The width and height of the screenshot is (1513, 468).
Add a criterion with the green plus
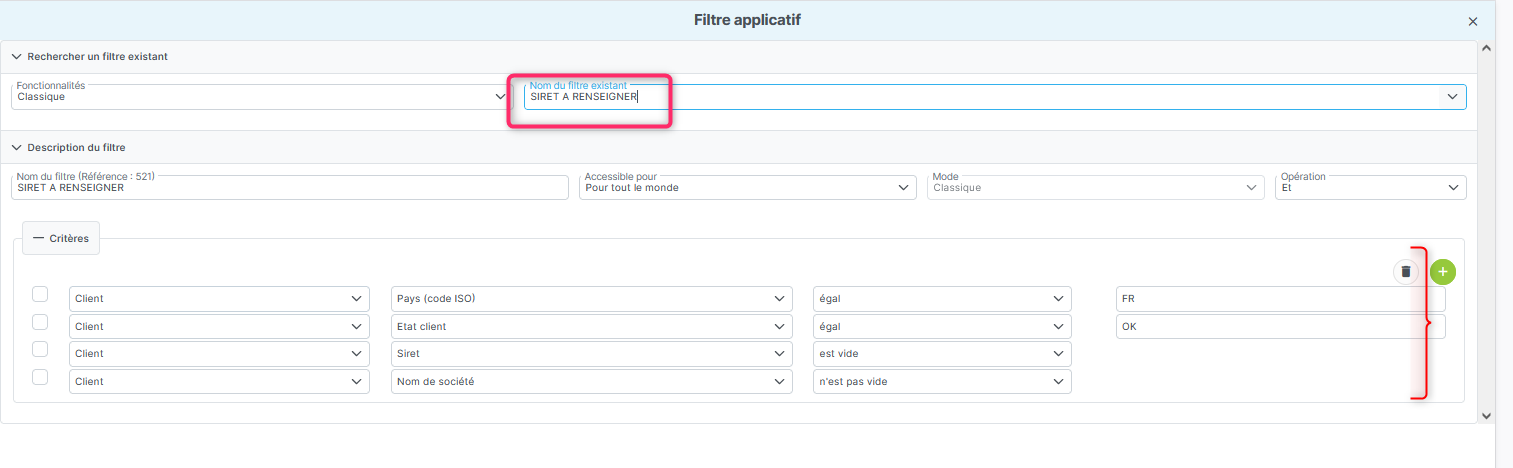point(1443,271)
